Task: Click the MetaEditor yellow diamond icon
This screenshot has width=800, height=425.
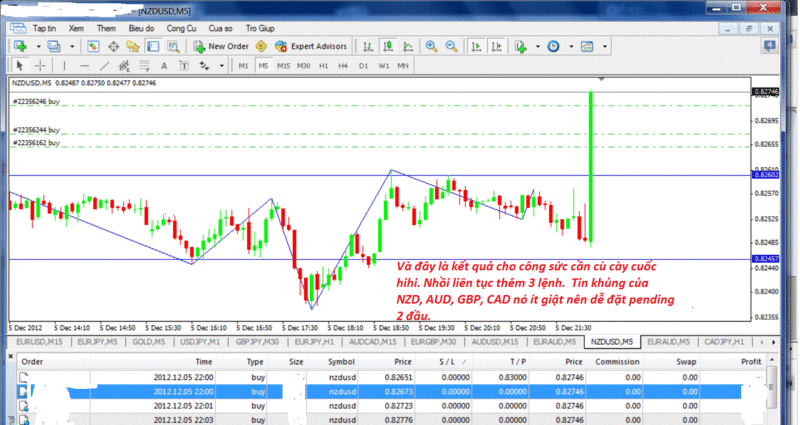Action: [261, 46]
